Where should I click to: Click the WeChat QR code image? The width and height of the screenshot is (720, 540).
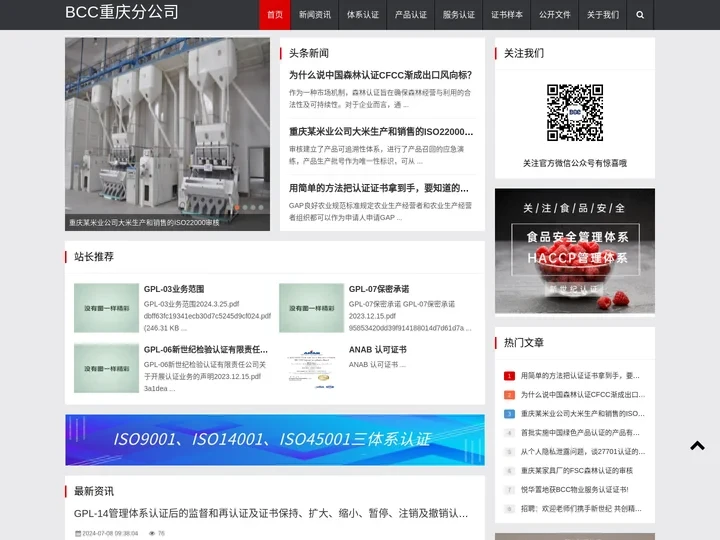click(x=575, y=112)
